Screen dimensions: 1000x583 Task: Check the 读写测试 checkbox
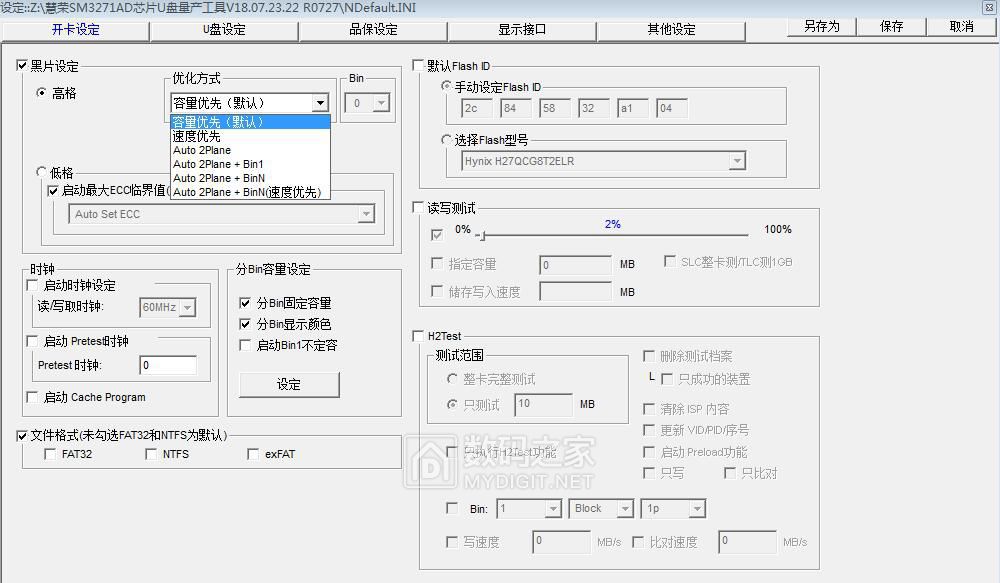click(419, 208)
